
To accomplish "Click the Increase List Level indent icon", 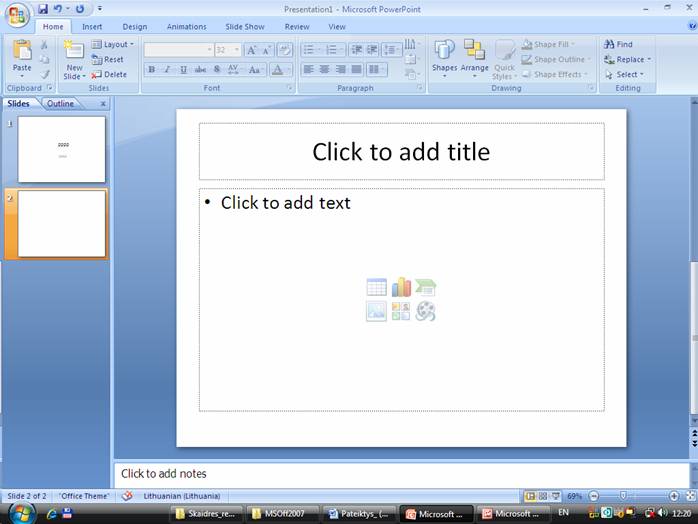I will 372,49.
